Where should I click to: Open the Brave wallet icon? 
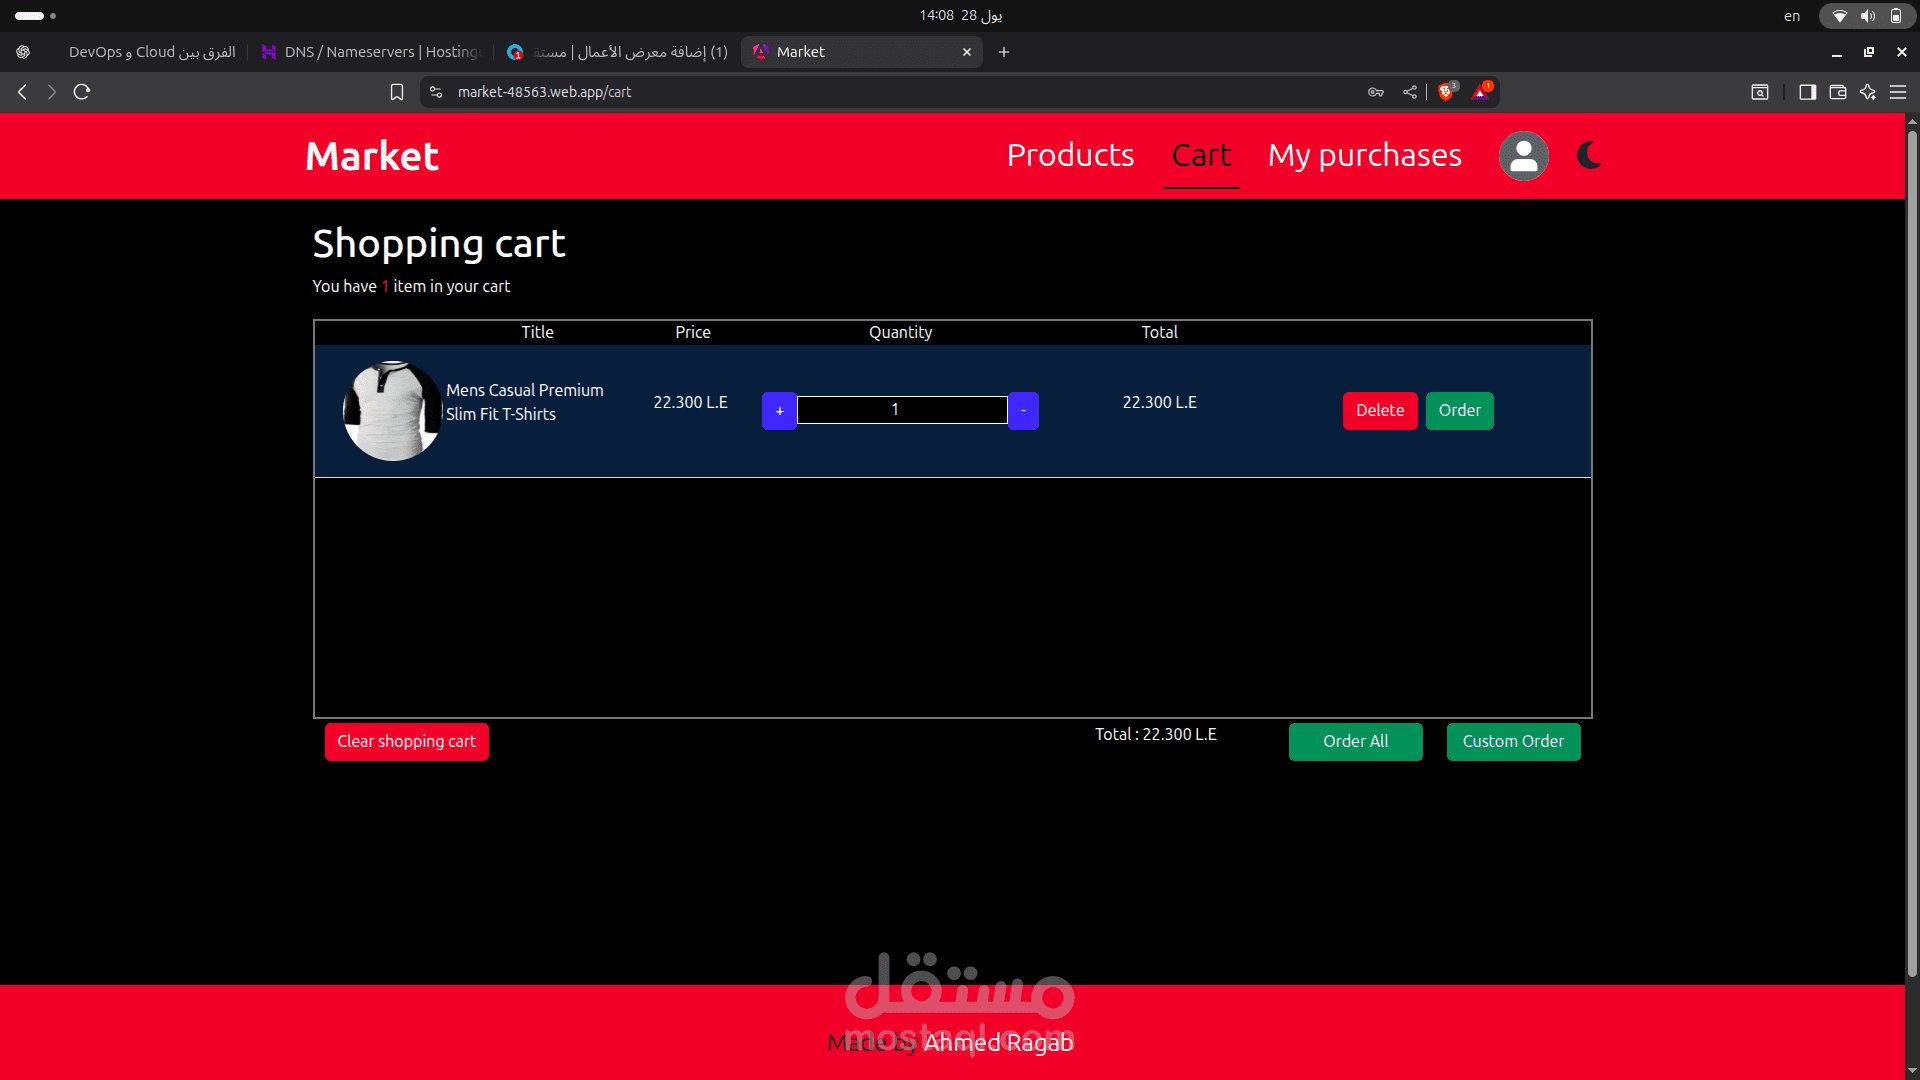(1838, 92)
